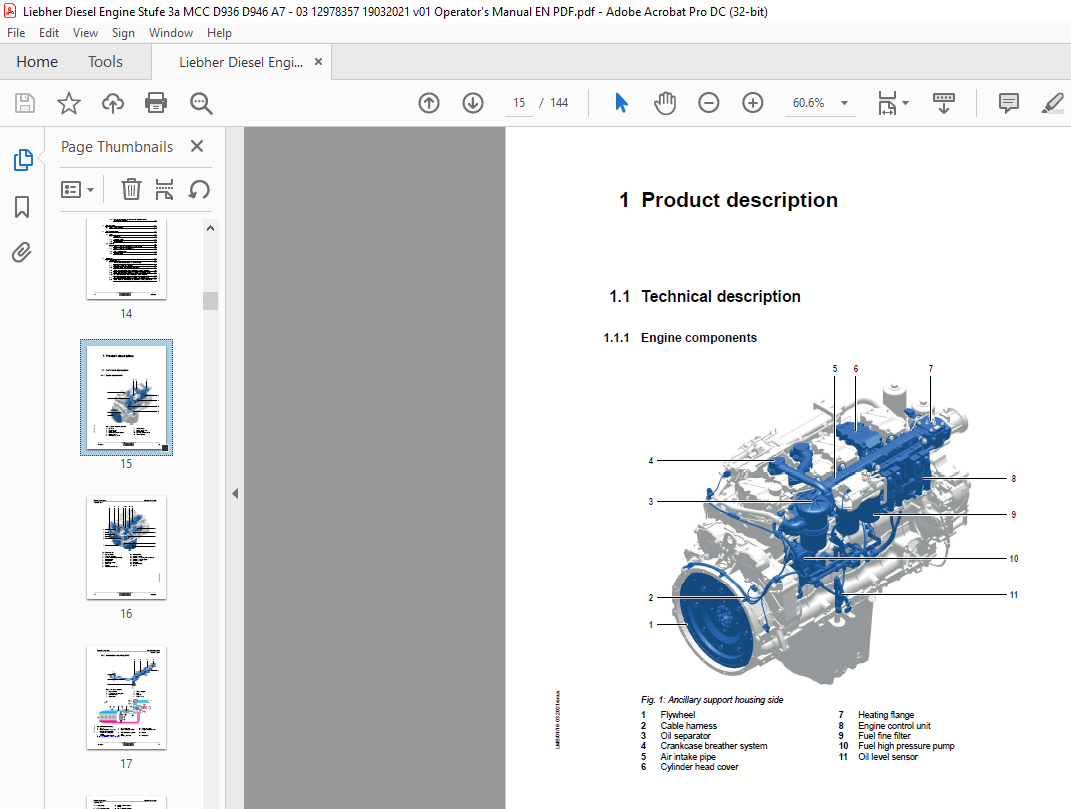Open Bookmarks panel in sidebar
The image size is (1071, 809).
[22, 207]
